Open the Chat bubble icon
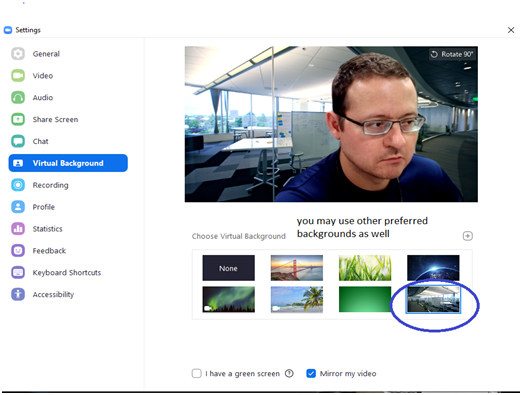Image resolution: width=522 pixels, height=395 pixels. pyautogui.click(x=18, y=141)
